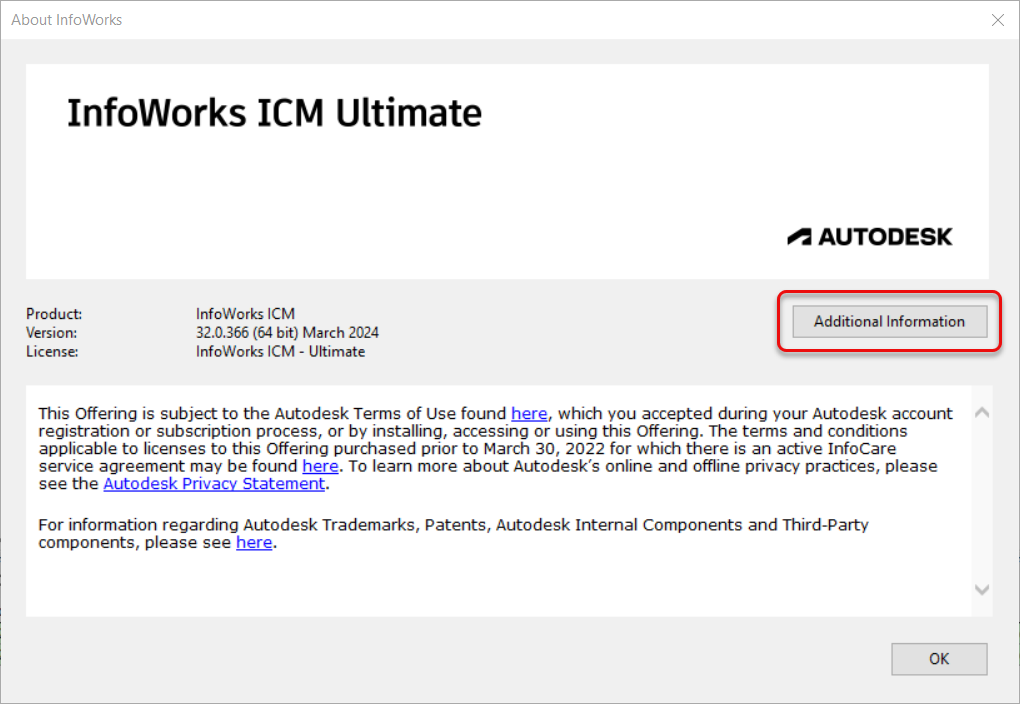Click the OK button to dismiss dialog
The image size is (1020, 704).
point(938,658)
